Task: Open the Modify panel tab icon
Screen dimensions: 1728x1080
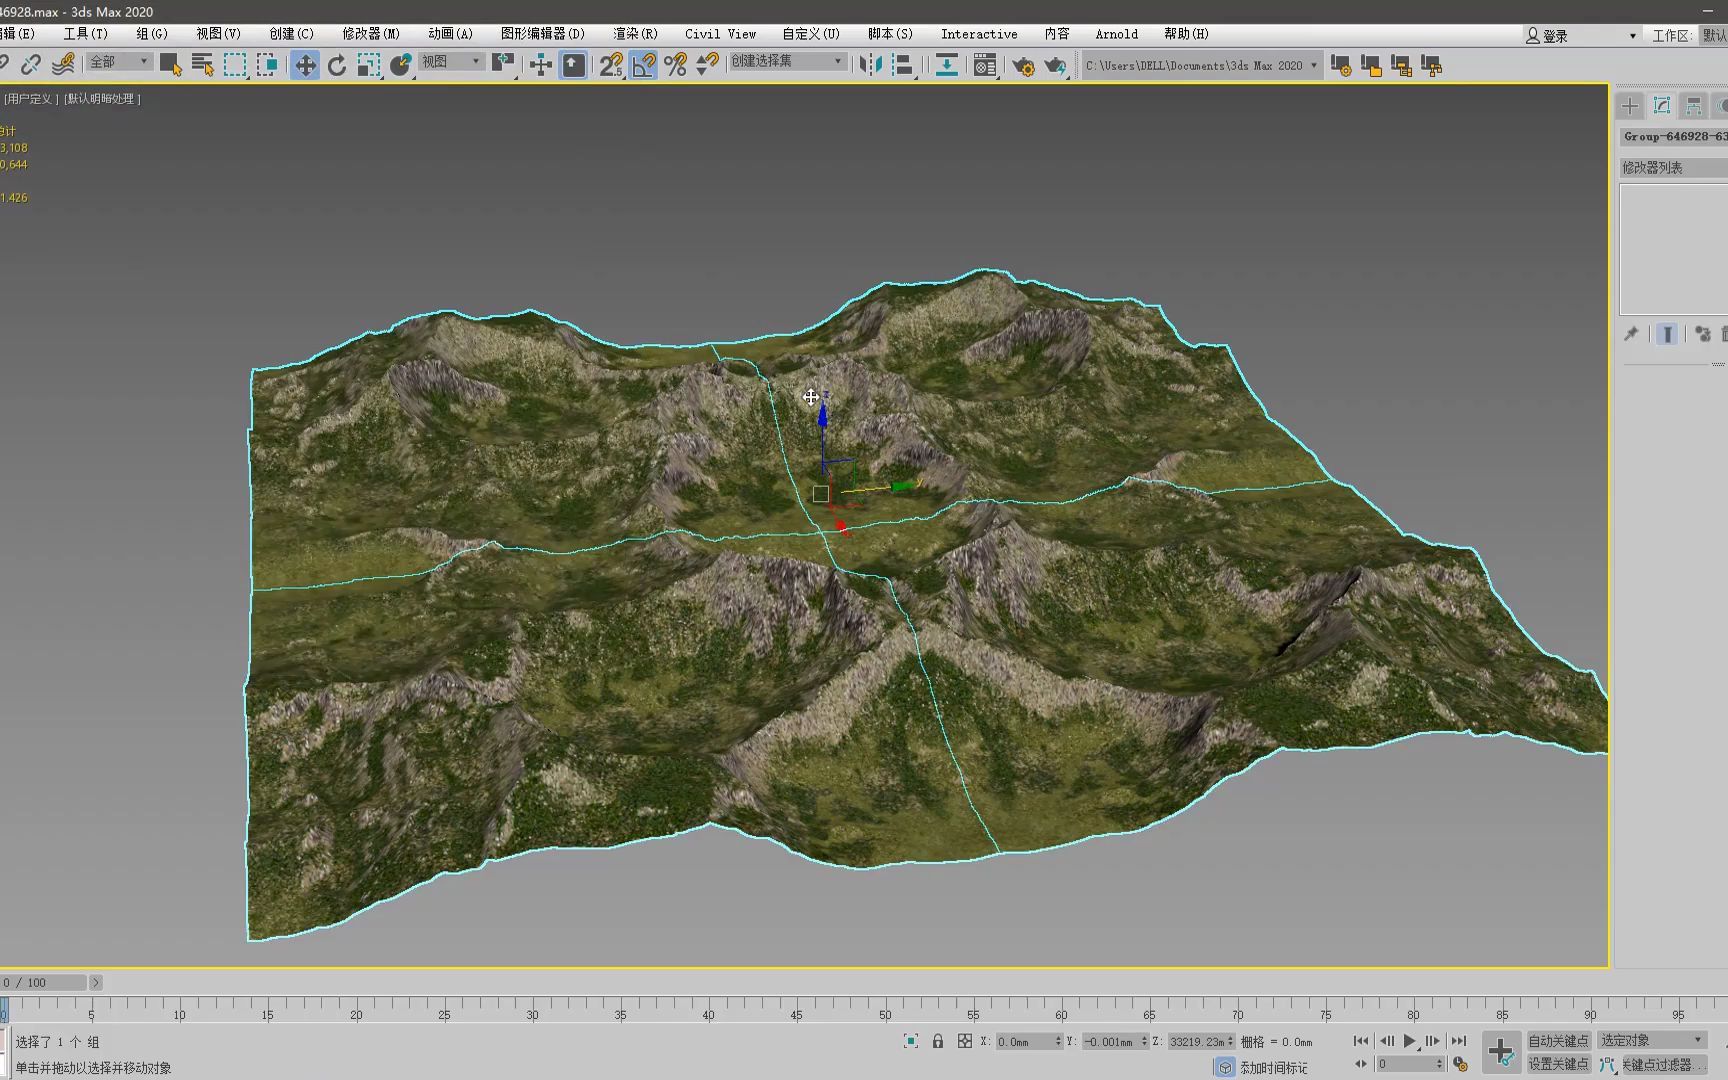Action: pyautogui.click(x=1662, y=106)
